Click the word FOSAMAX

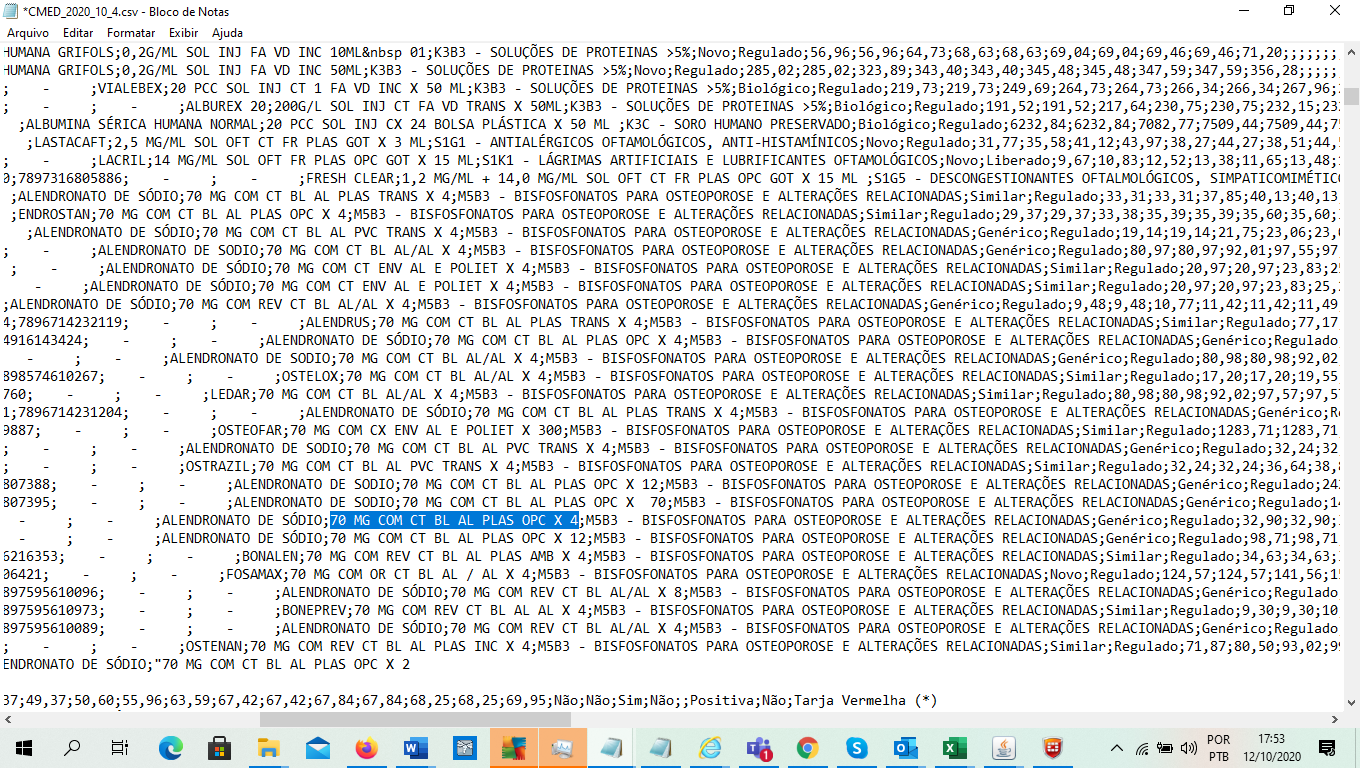[254, 574]
